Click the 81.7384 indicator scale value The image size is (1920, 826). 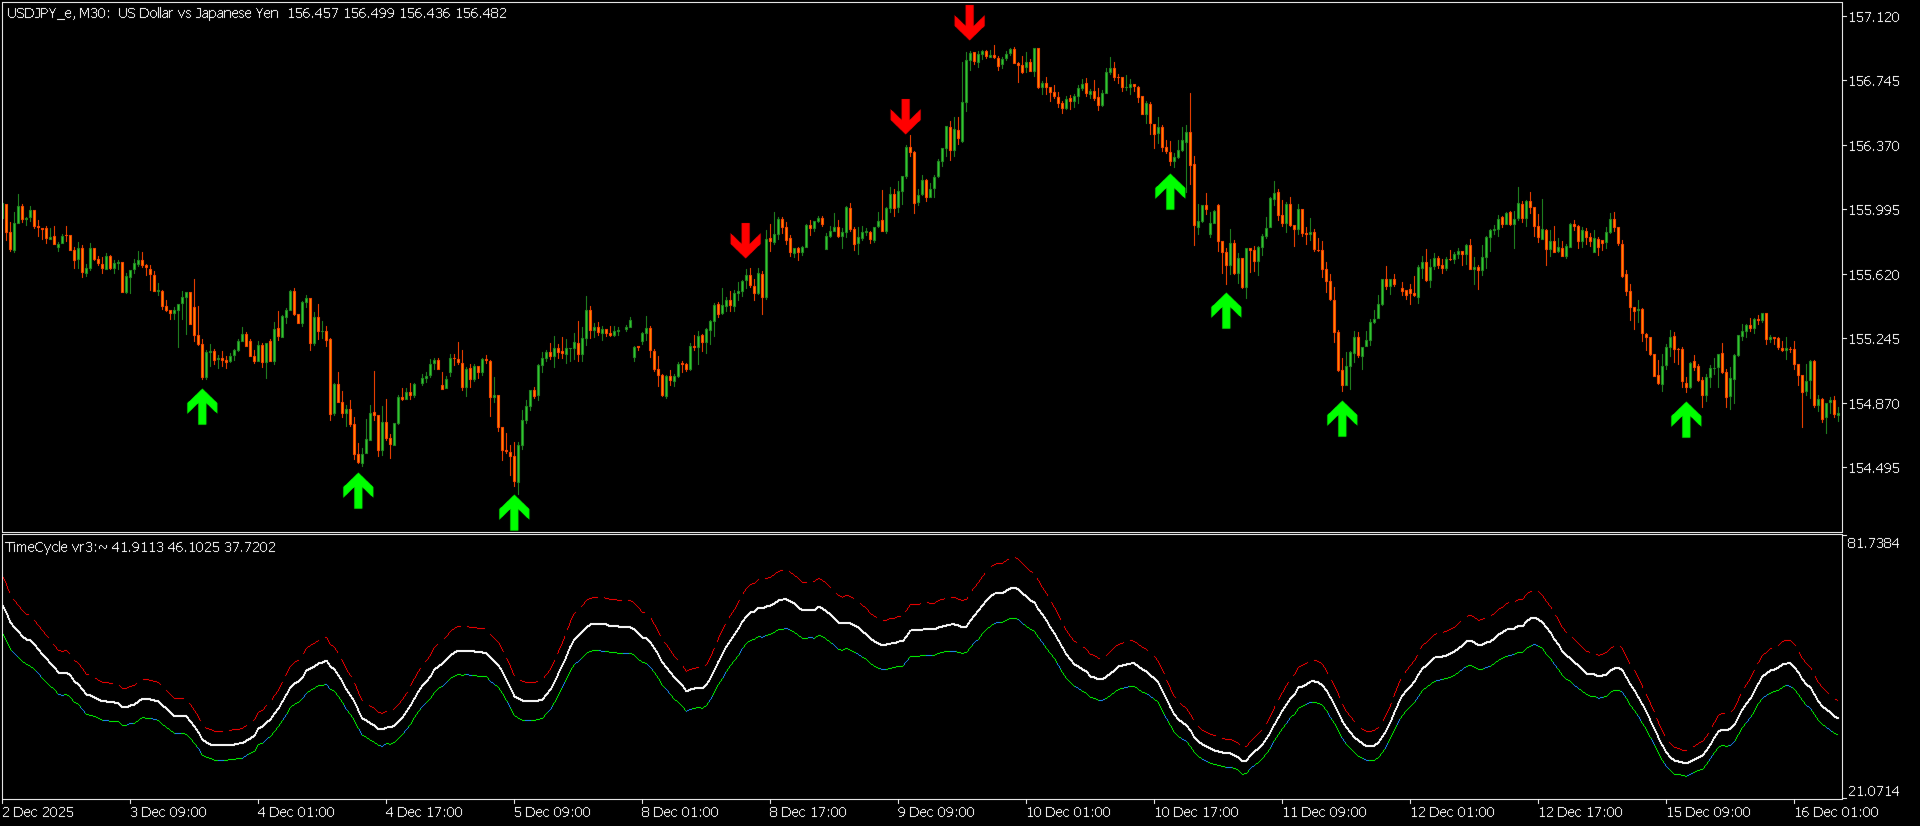[x=1873, y=543]
